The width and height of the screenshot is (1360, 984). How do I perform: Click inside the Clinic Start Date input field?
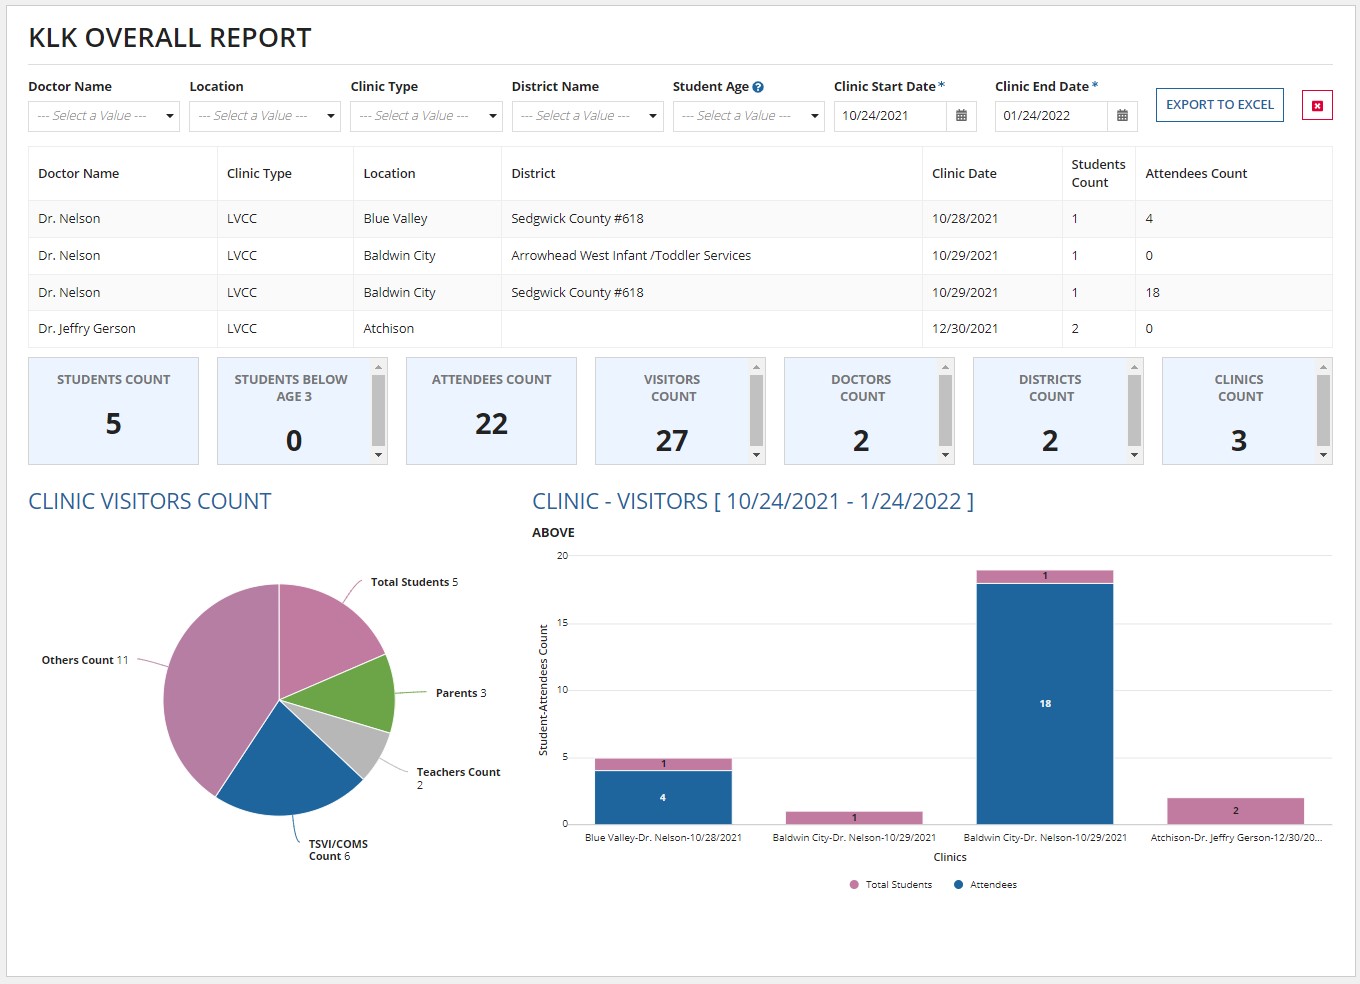[890, 116]
